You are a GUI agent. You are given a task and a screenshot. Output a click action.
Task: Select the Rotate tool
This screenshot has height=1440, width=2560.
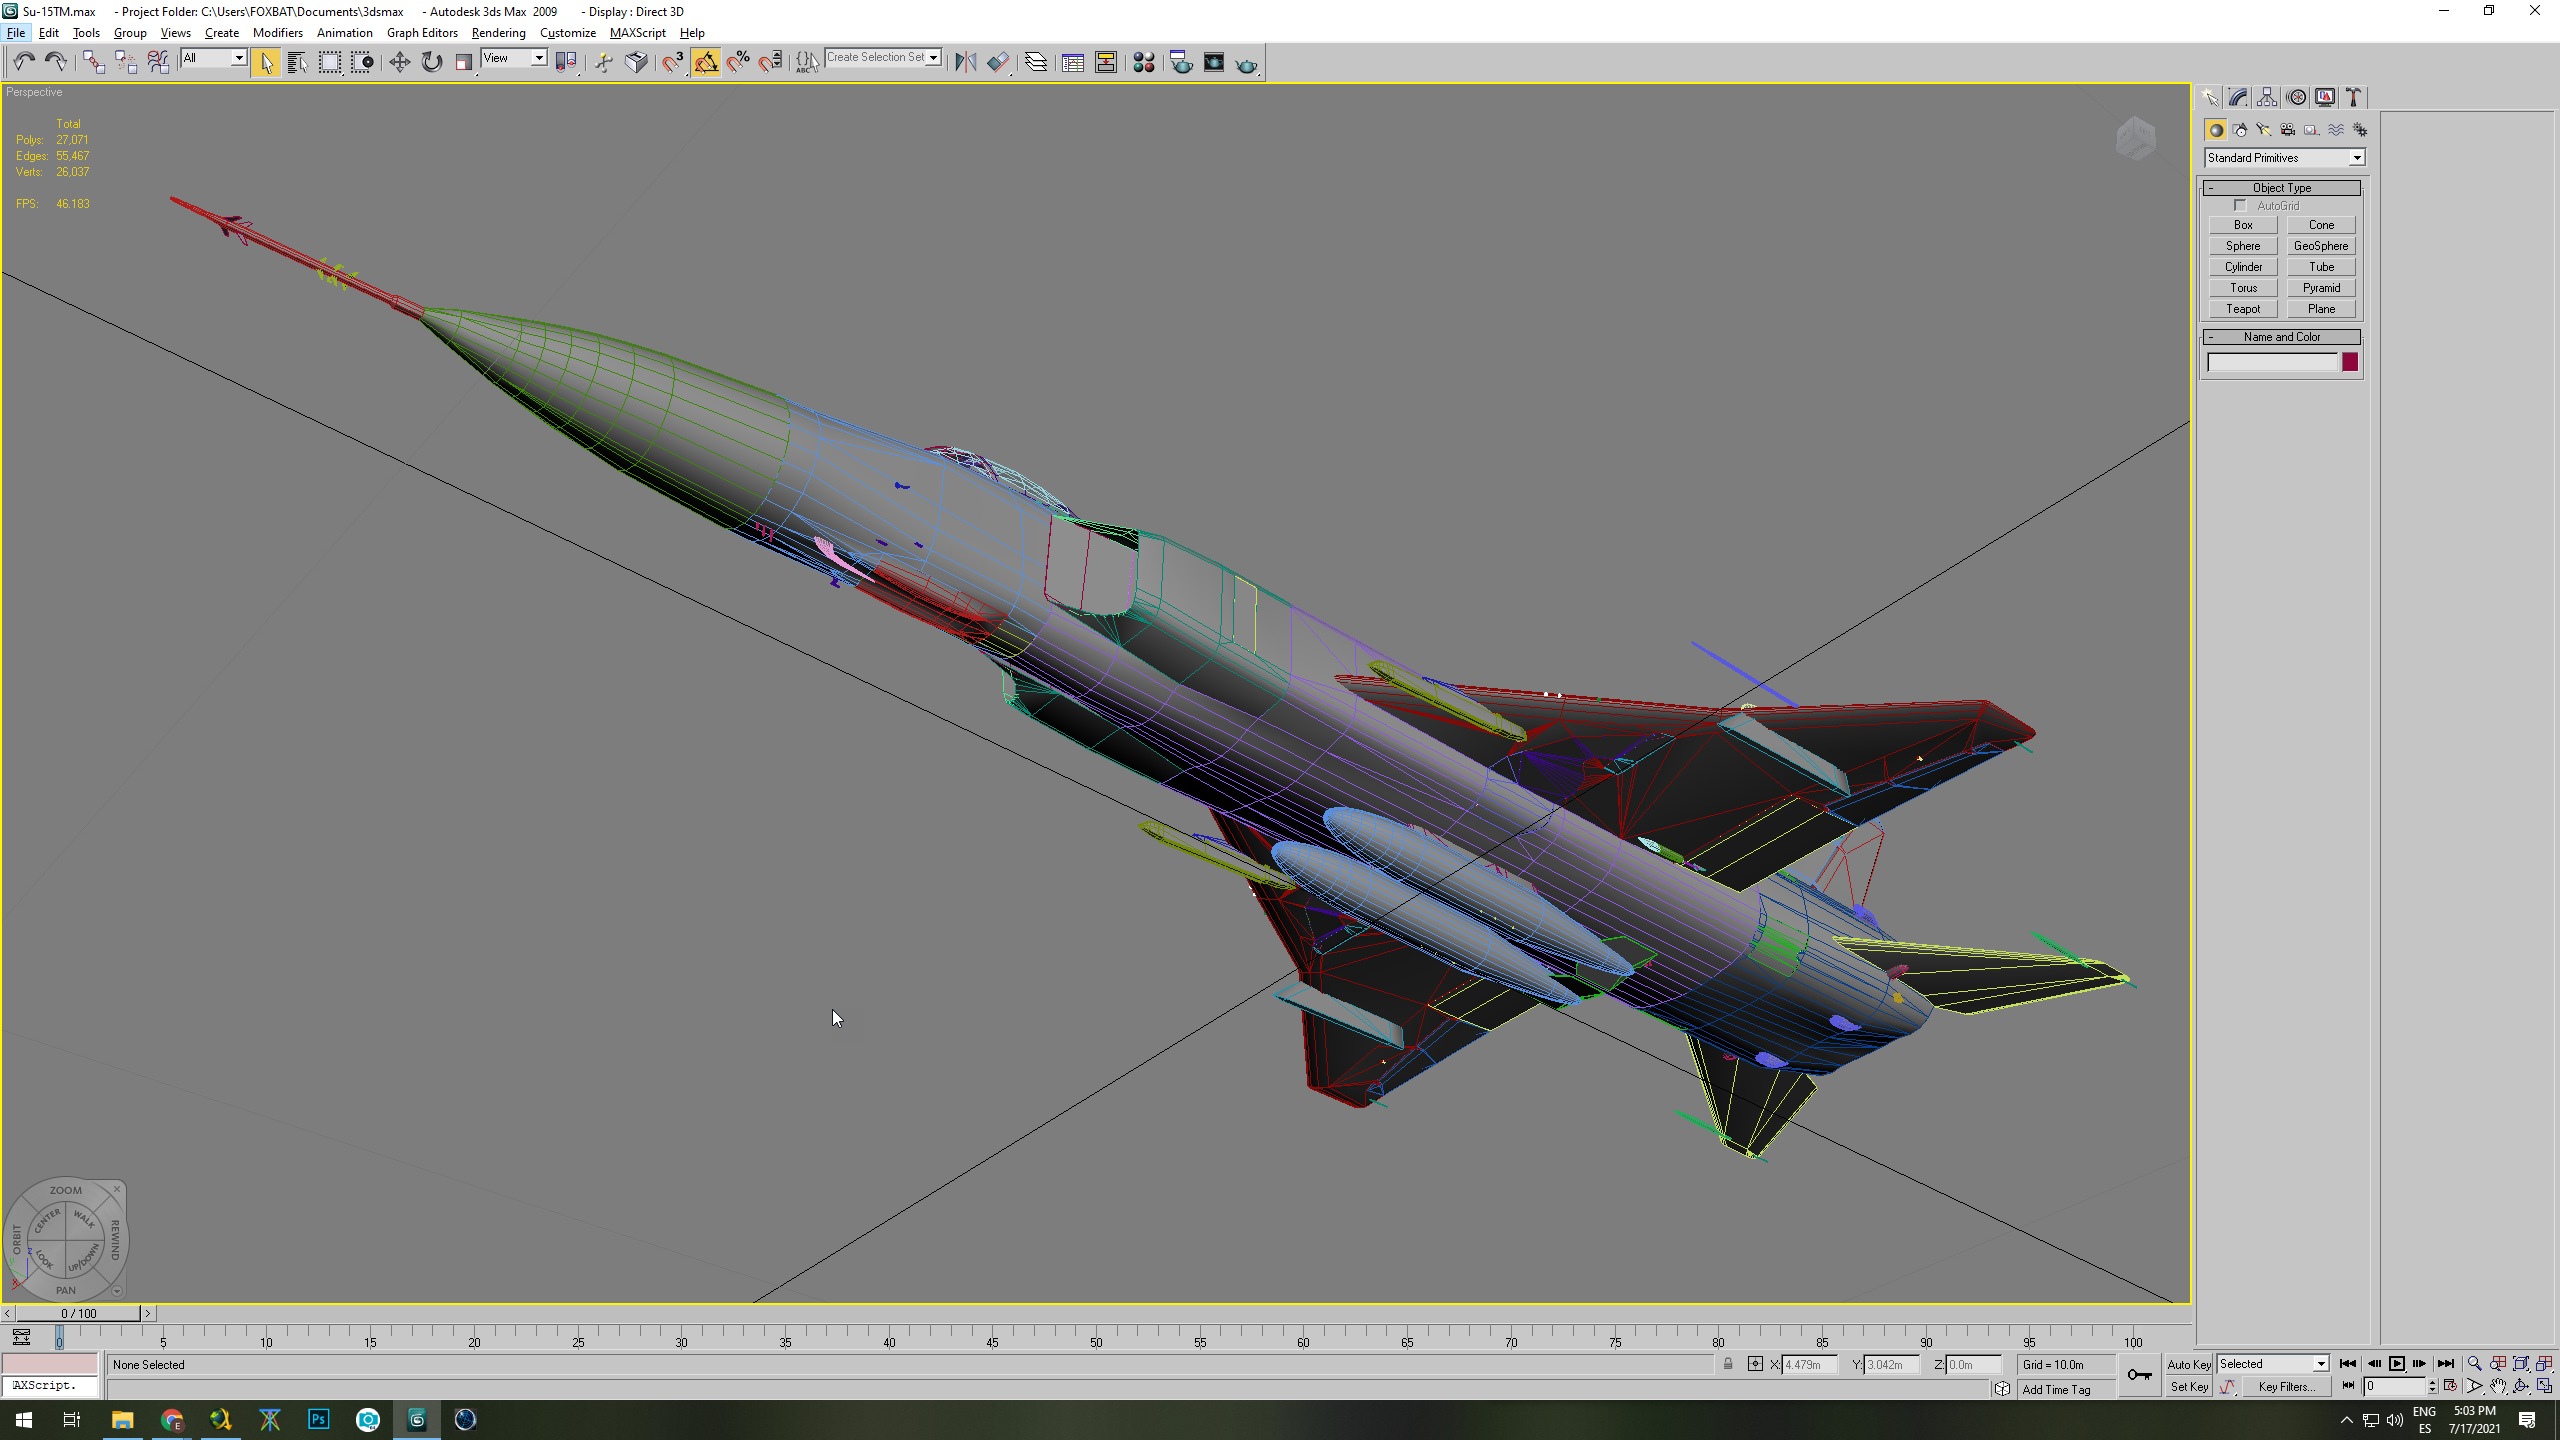click(432, 63)
